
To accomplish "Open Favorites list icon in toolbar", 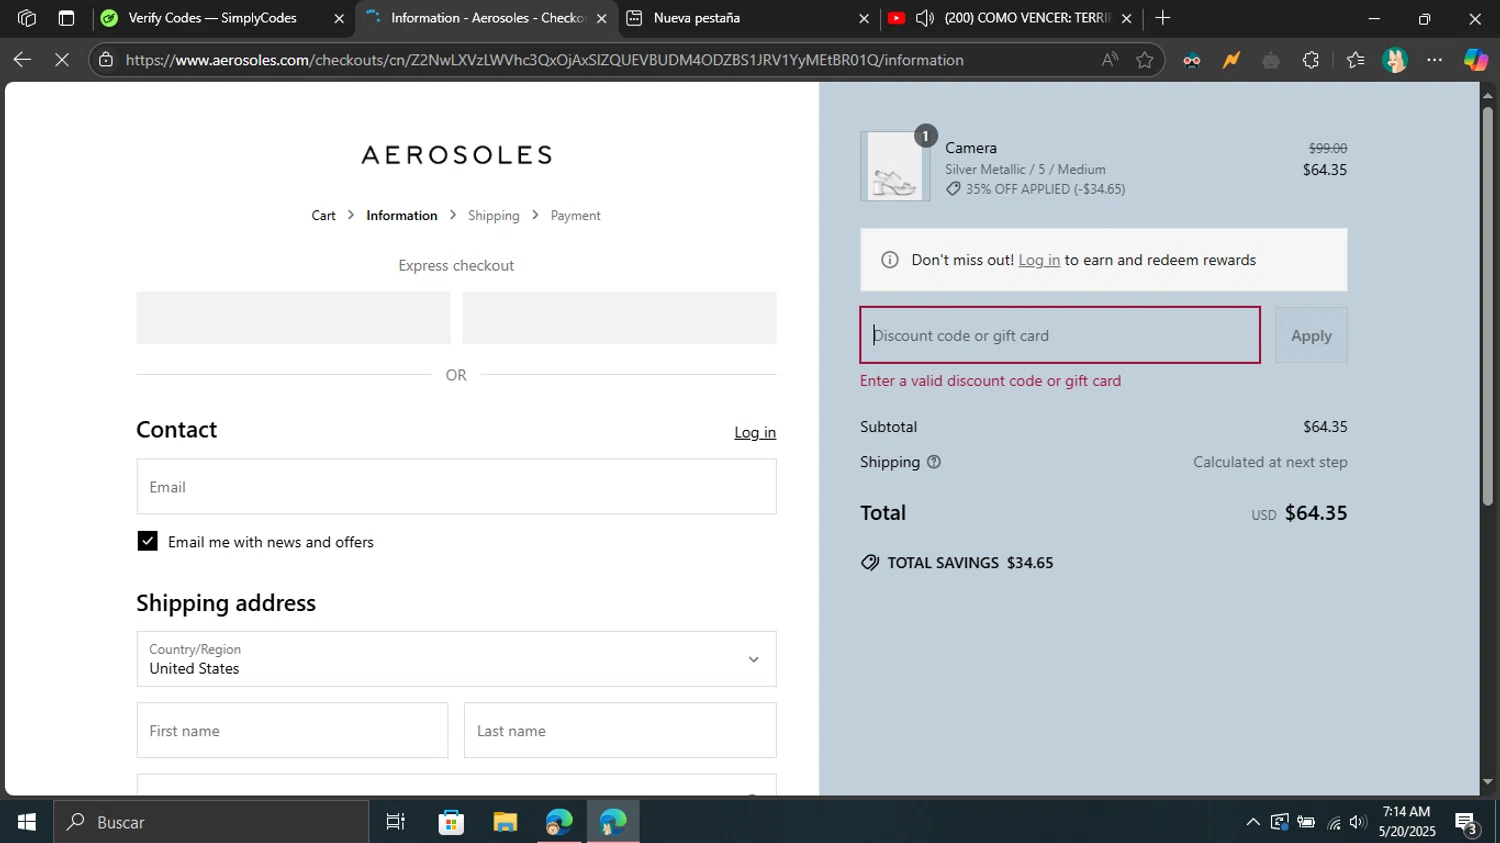I will [x=1356, y=60].
